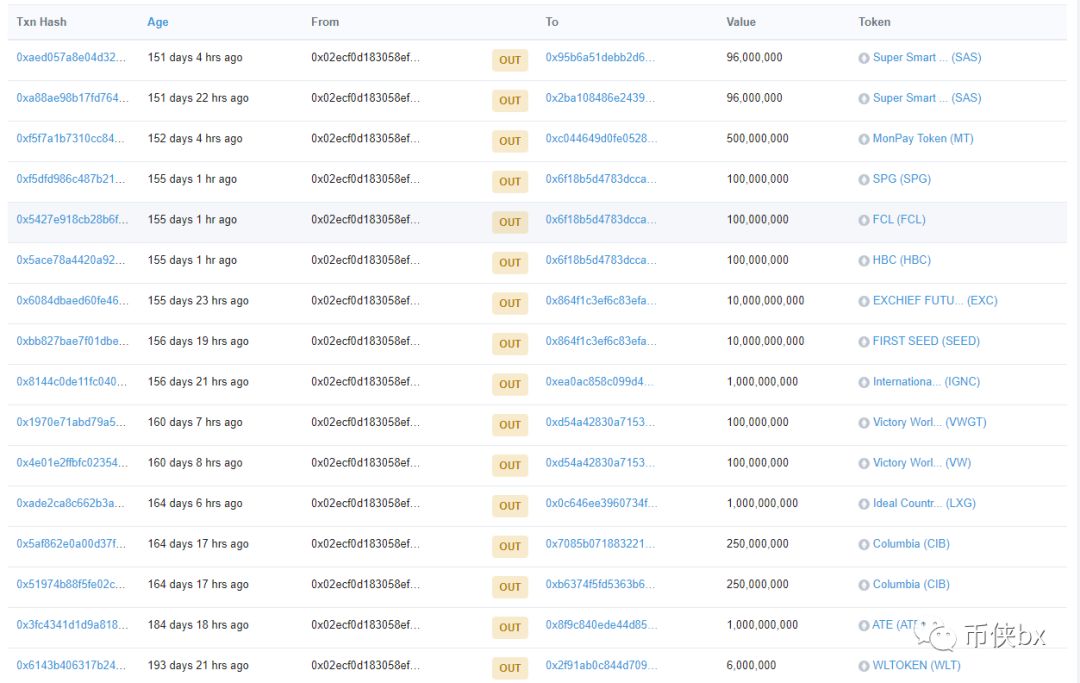This screenshot has height=683, width=1080.
Task: Toggle the Age column header format
Action: click(158, 22)
